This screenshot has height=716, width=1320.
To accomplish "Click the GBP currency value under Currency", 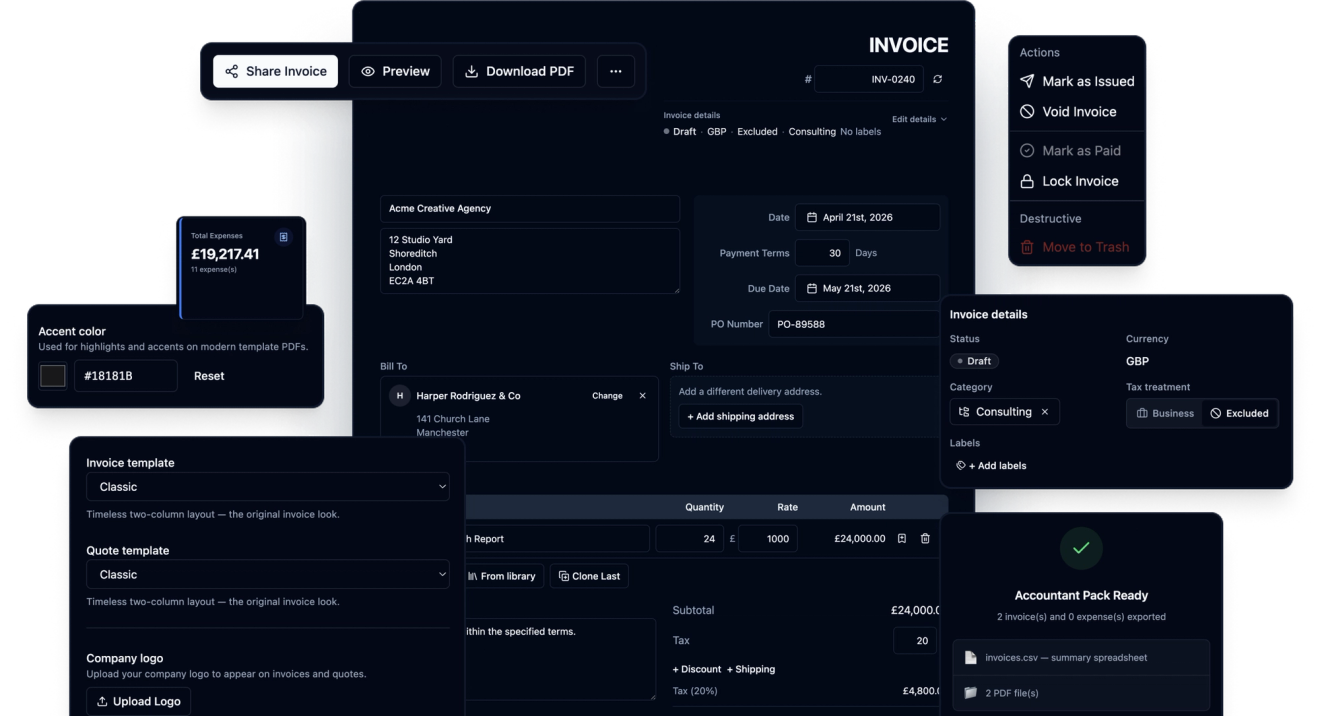I will click(1137, 361).
